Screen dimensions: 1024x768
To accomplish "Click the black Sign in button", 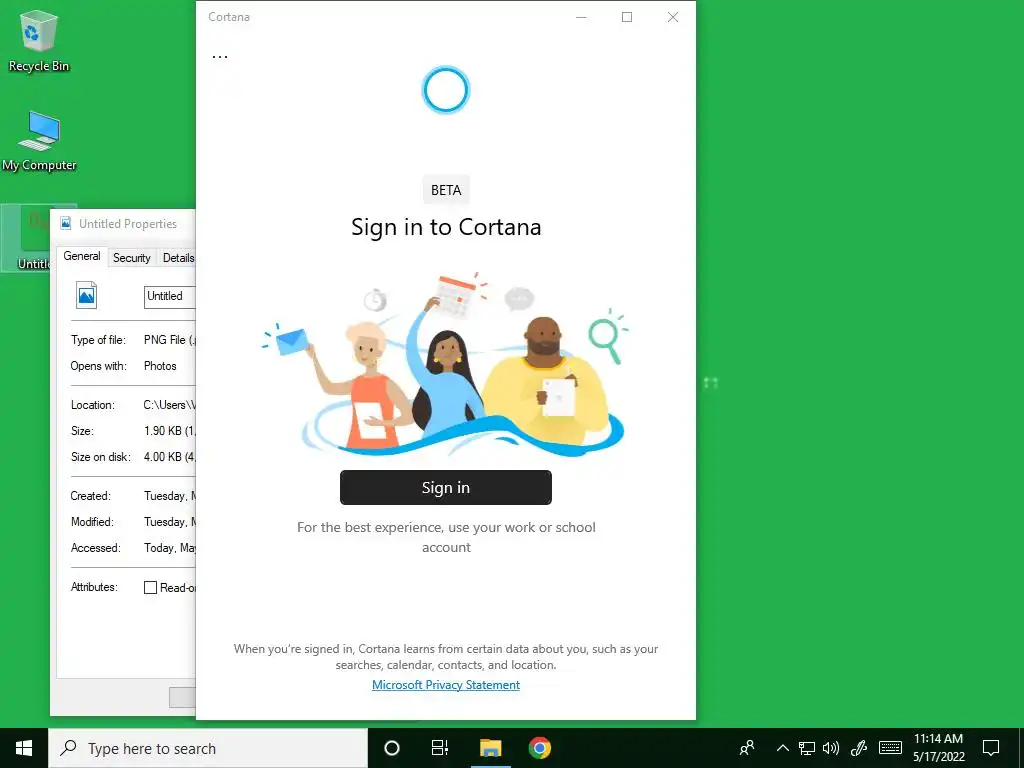I will [x=445, y=487].
